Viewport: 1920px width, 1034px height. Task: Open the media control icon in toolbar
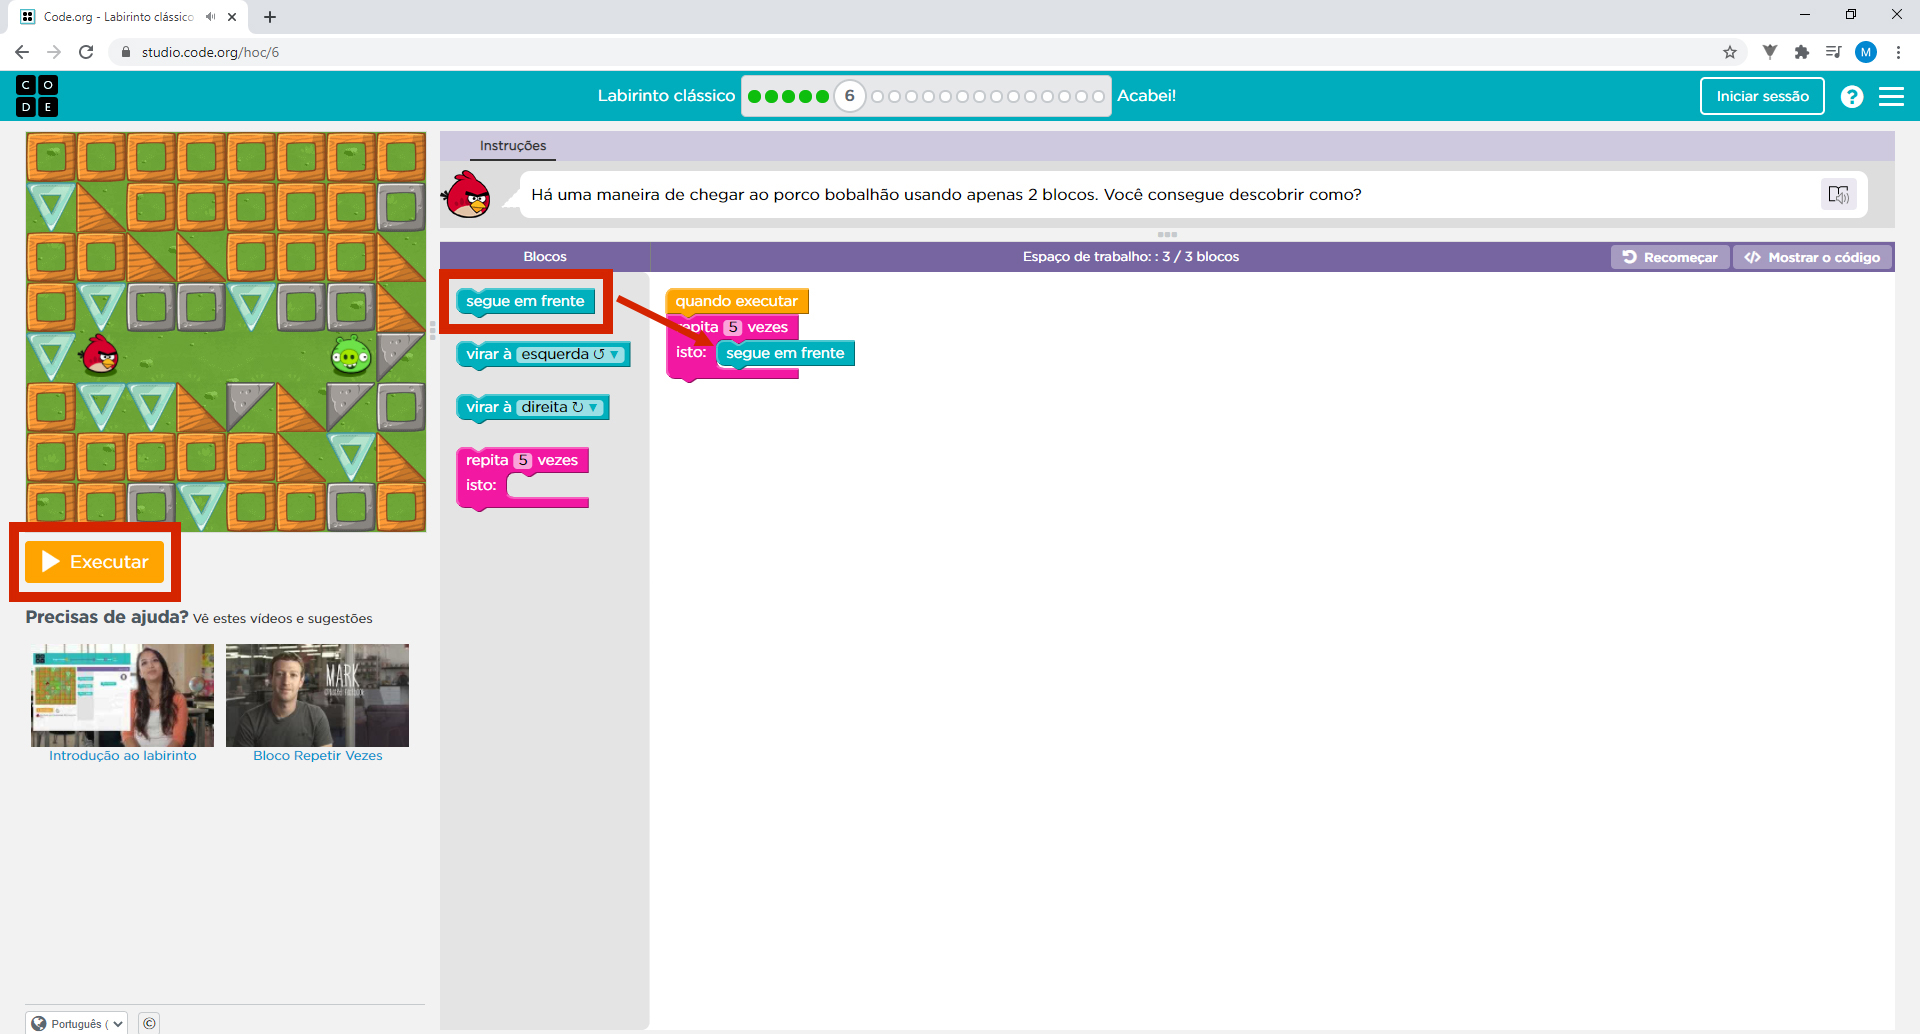(x=1834, y=52)
